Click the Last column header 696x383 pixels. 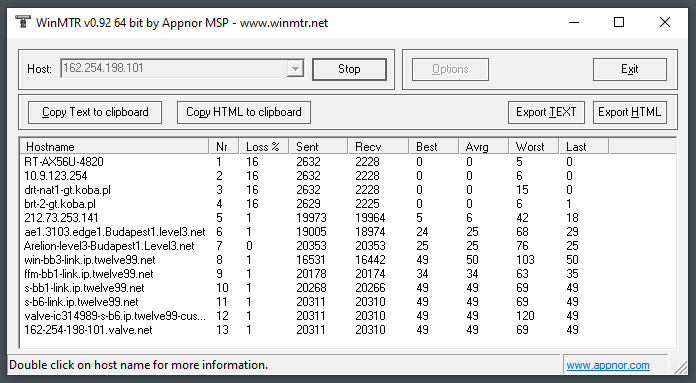[x=583, y=146]
